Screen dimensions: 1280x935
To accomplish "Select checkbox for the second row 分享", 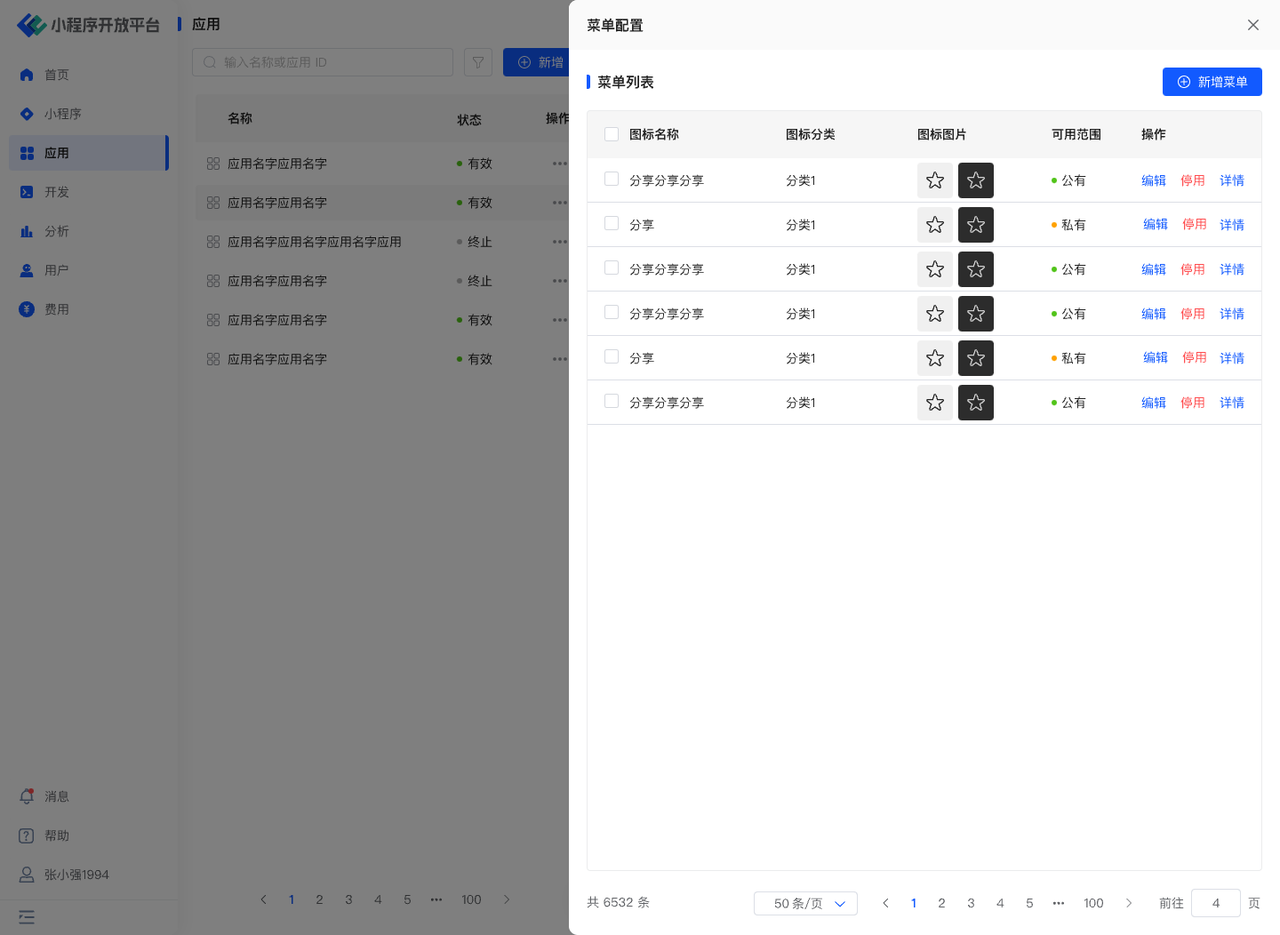I will pyautogui.click(x=611, y=224).
